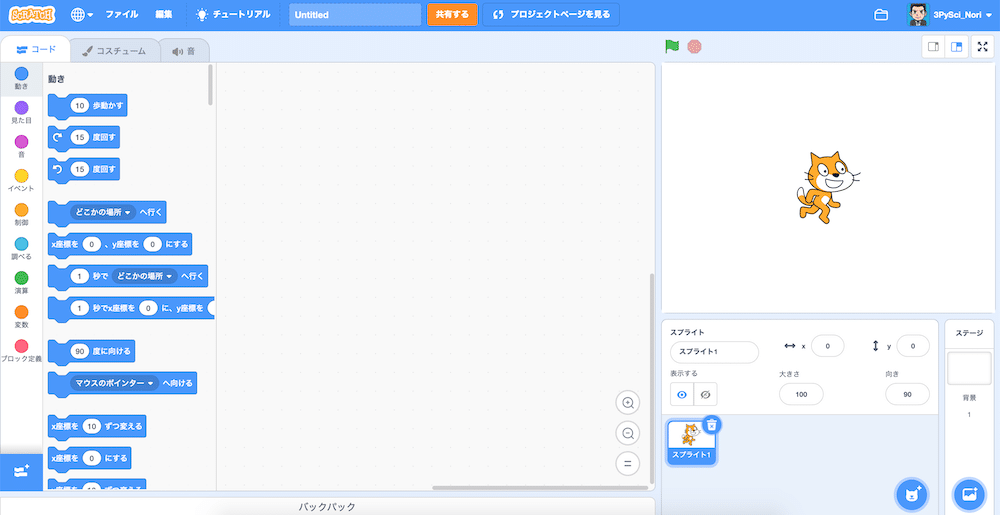1000x515 pixels.
Task: Click the choose a sprite cat button
Action: (913, 493)
